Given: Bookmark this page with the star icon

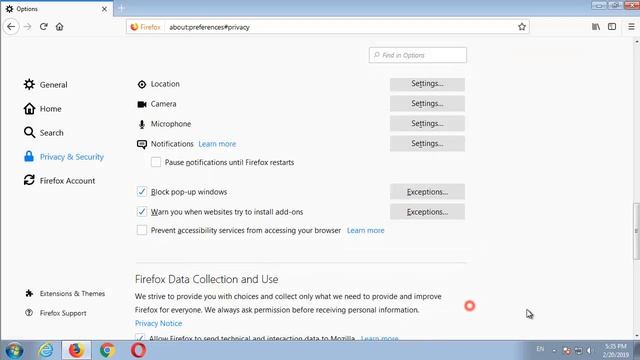Looking at the screenshot, I should 522,27.
